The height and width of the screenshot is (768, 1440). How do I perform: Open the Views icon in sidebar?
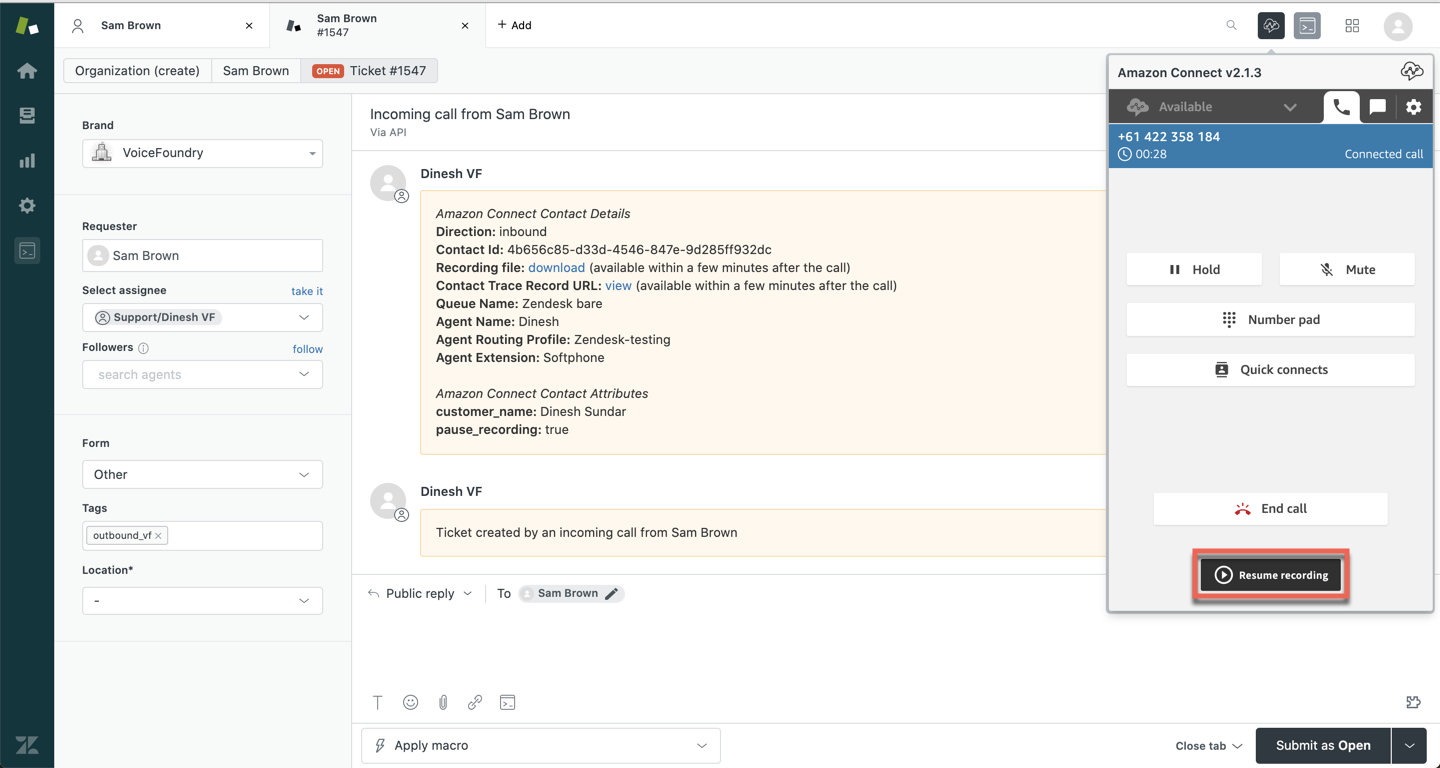27,116
